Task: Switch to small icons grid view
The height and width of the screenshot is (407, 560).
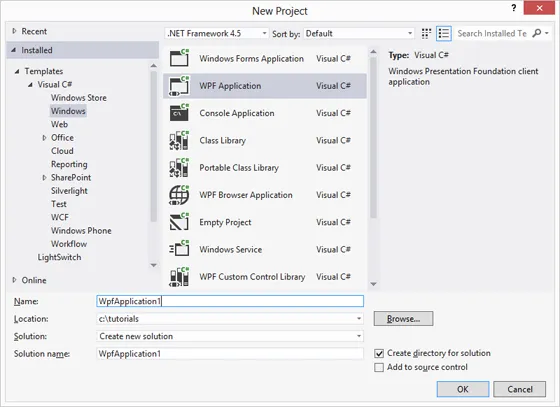Action: point(426,34)
